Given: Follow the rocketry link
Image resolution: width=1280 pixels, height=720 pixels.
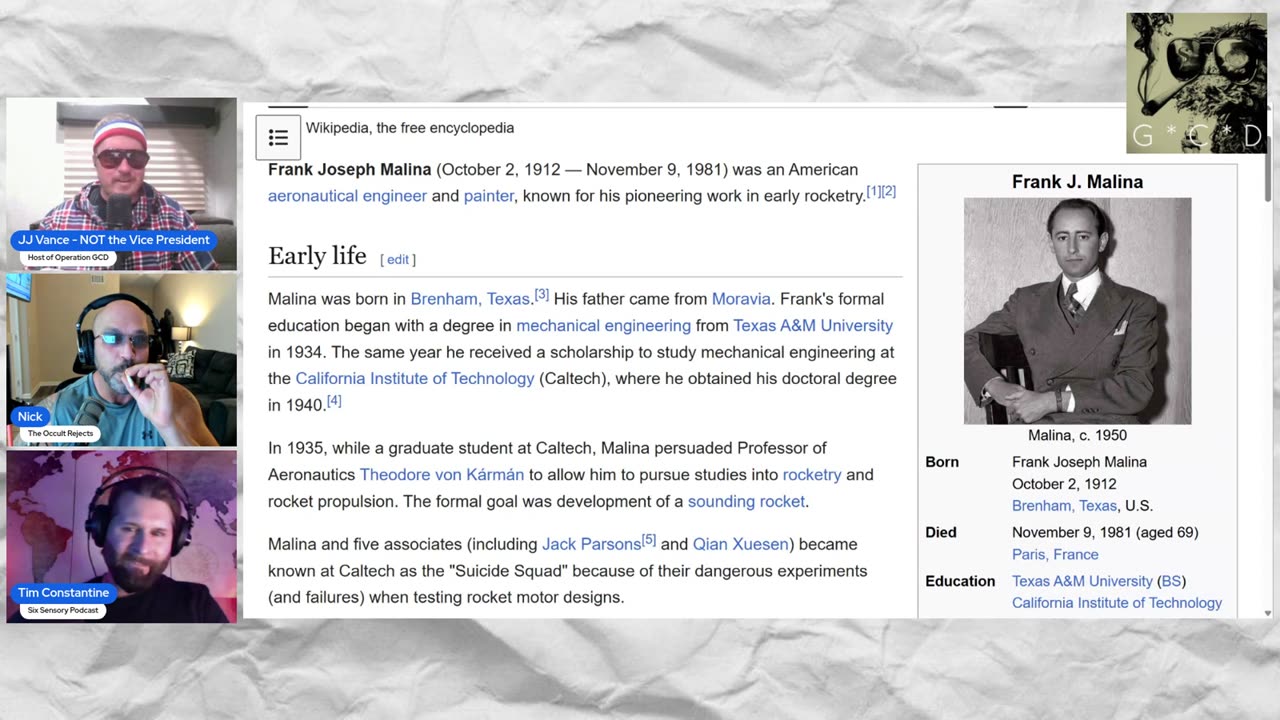Looking at the screenshot, I should point(812,475).
